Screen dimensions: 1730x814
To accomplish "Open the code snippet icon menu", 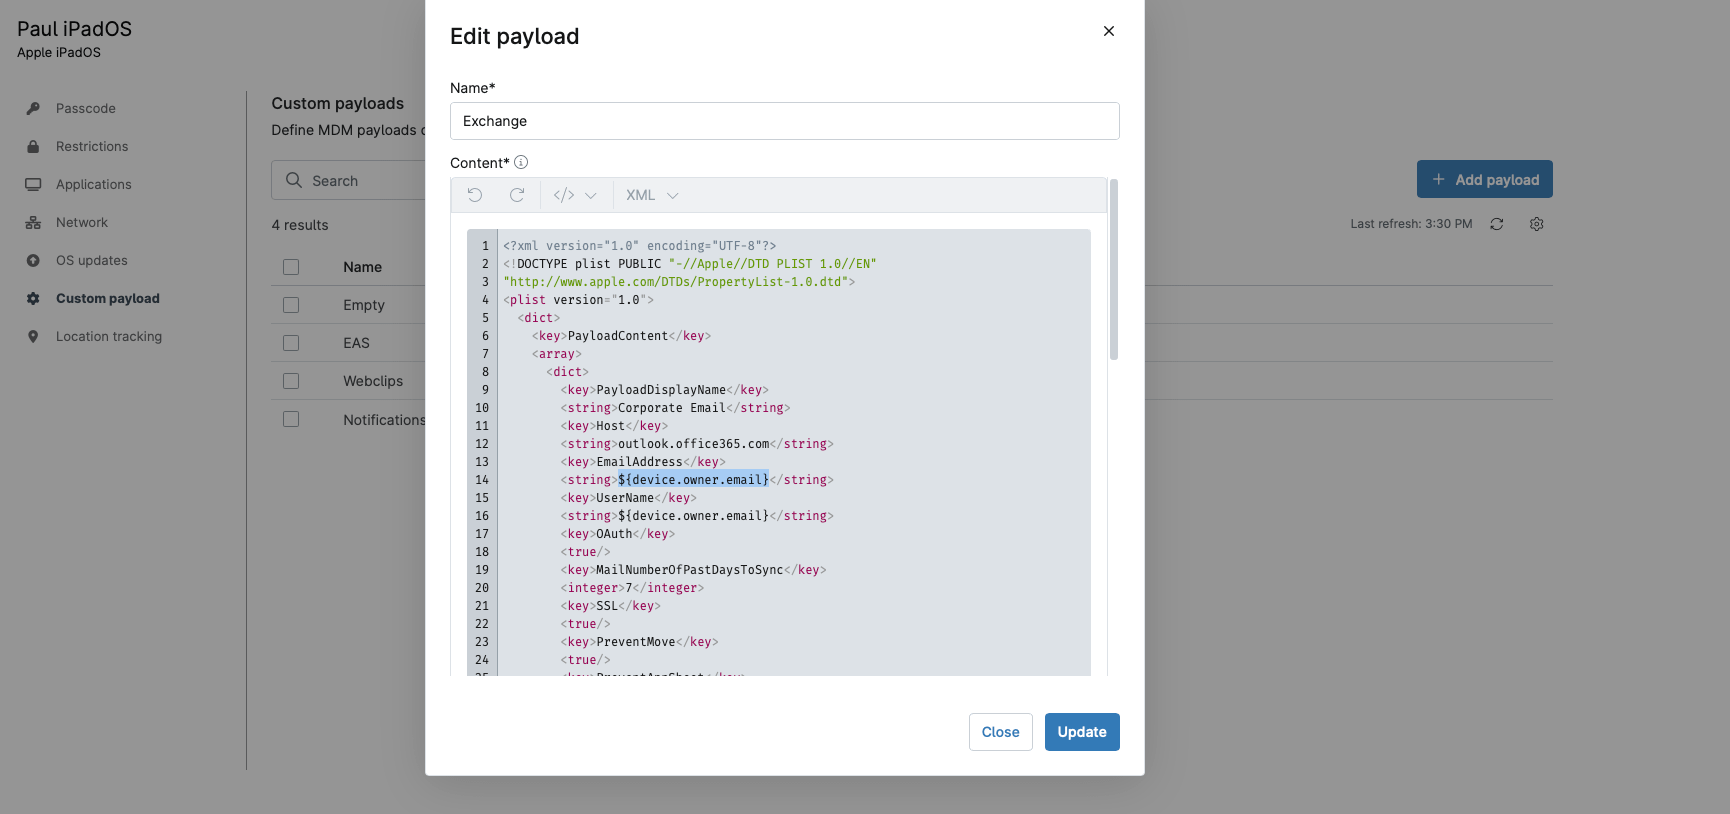I will point(564,195).
